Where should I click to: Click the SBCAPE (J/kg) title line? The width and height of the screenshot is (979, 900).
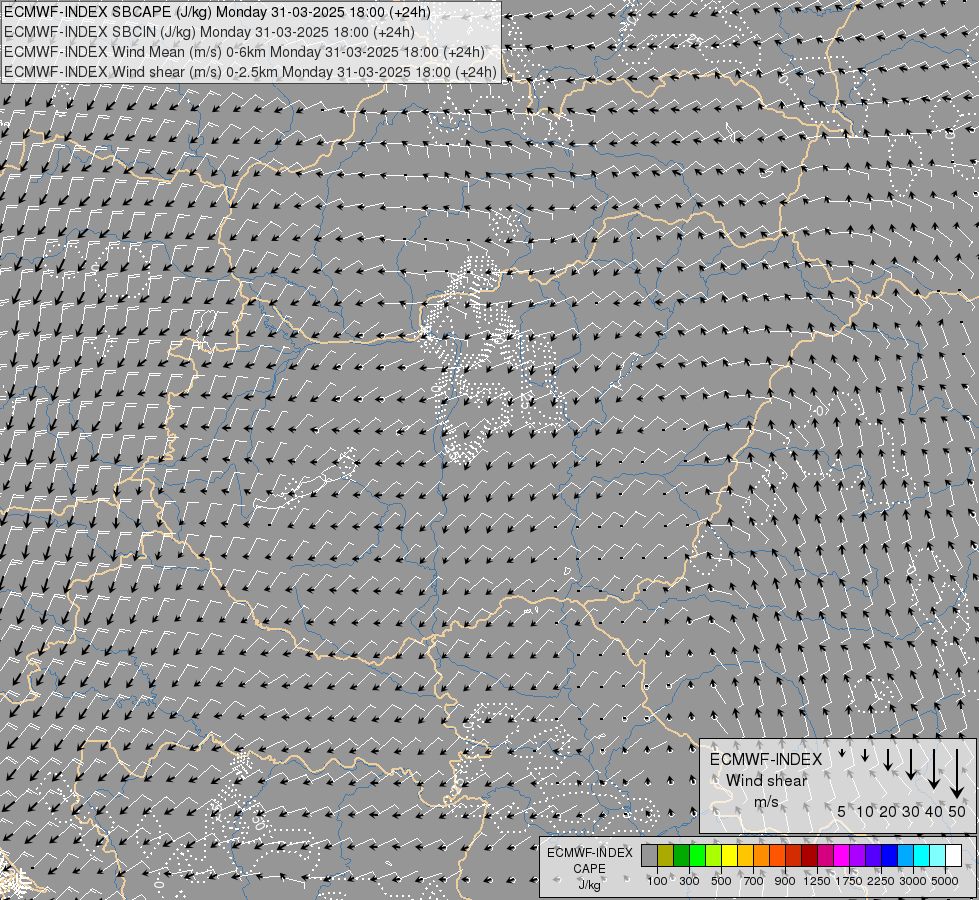coord(217,12)
